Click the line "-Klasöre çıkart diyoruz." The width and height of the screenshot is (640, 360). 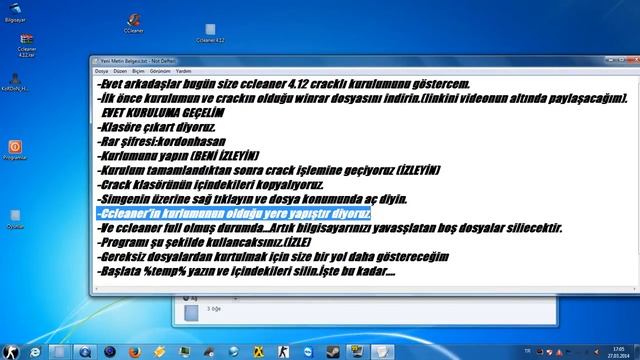(x=156, y=127)
